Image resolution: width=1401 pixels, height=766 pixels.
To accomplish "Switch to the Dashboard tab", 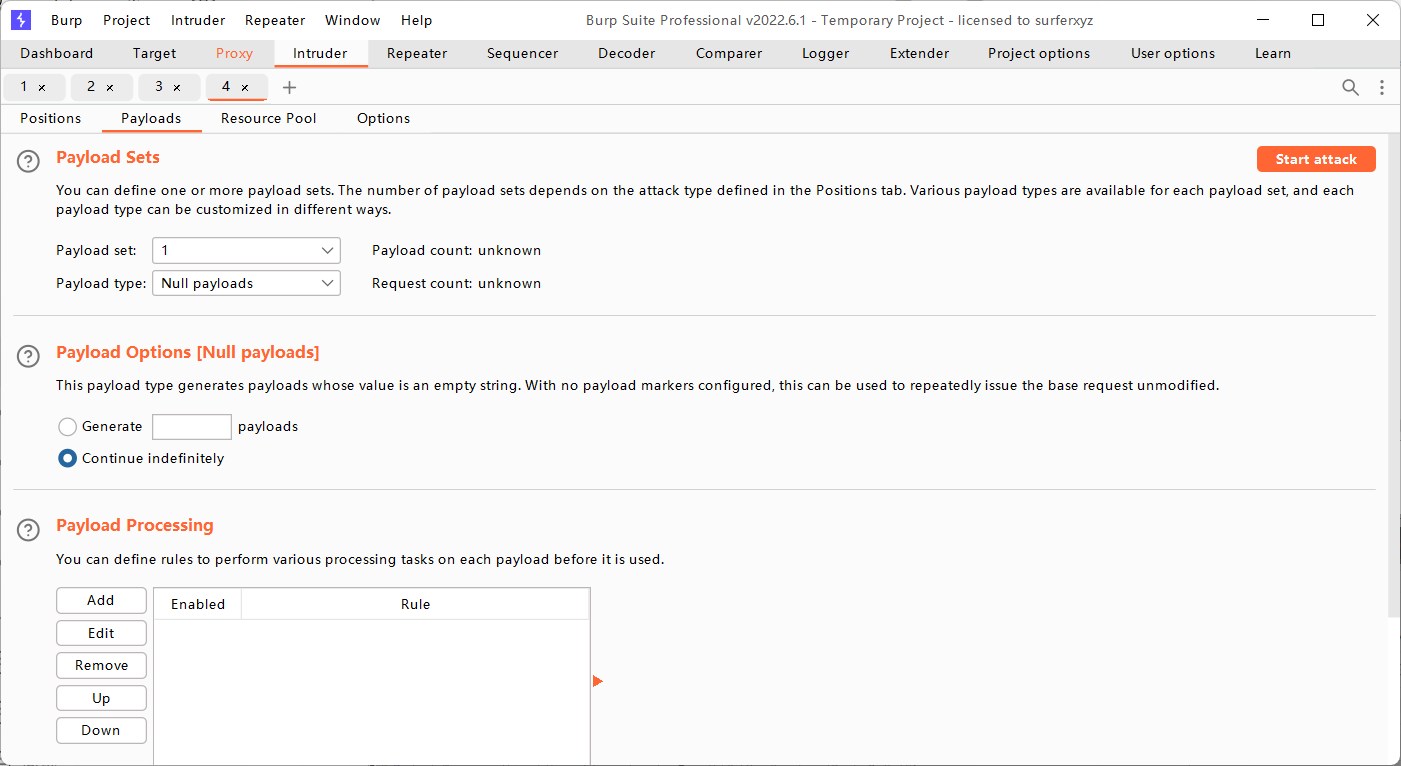I will pos(57,54).
